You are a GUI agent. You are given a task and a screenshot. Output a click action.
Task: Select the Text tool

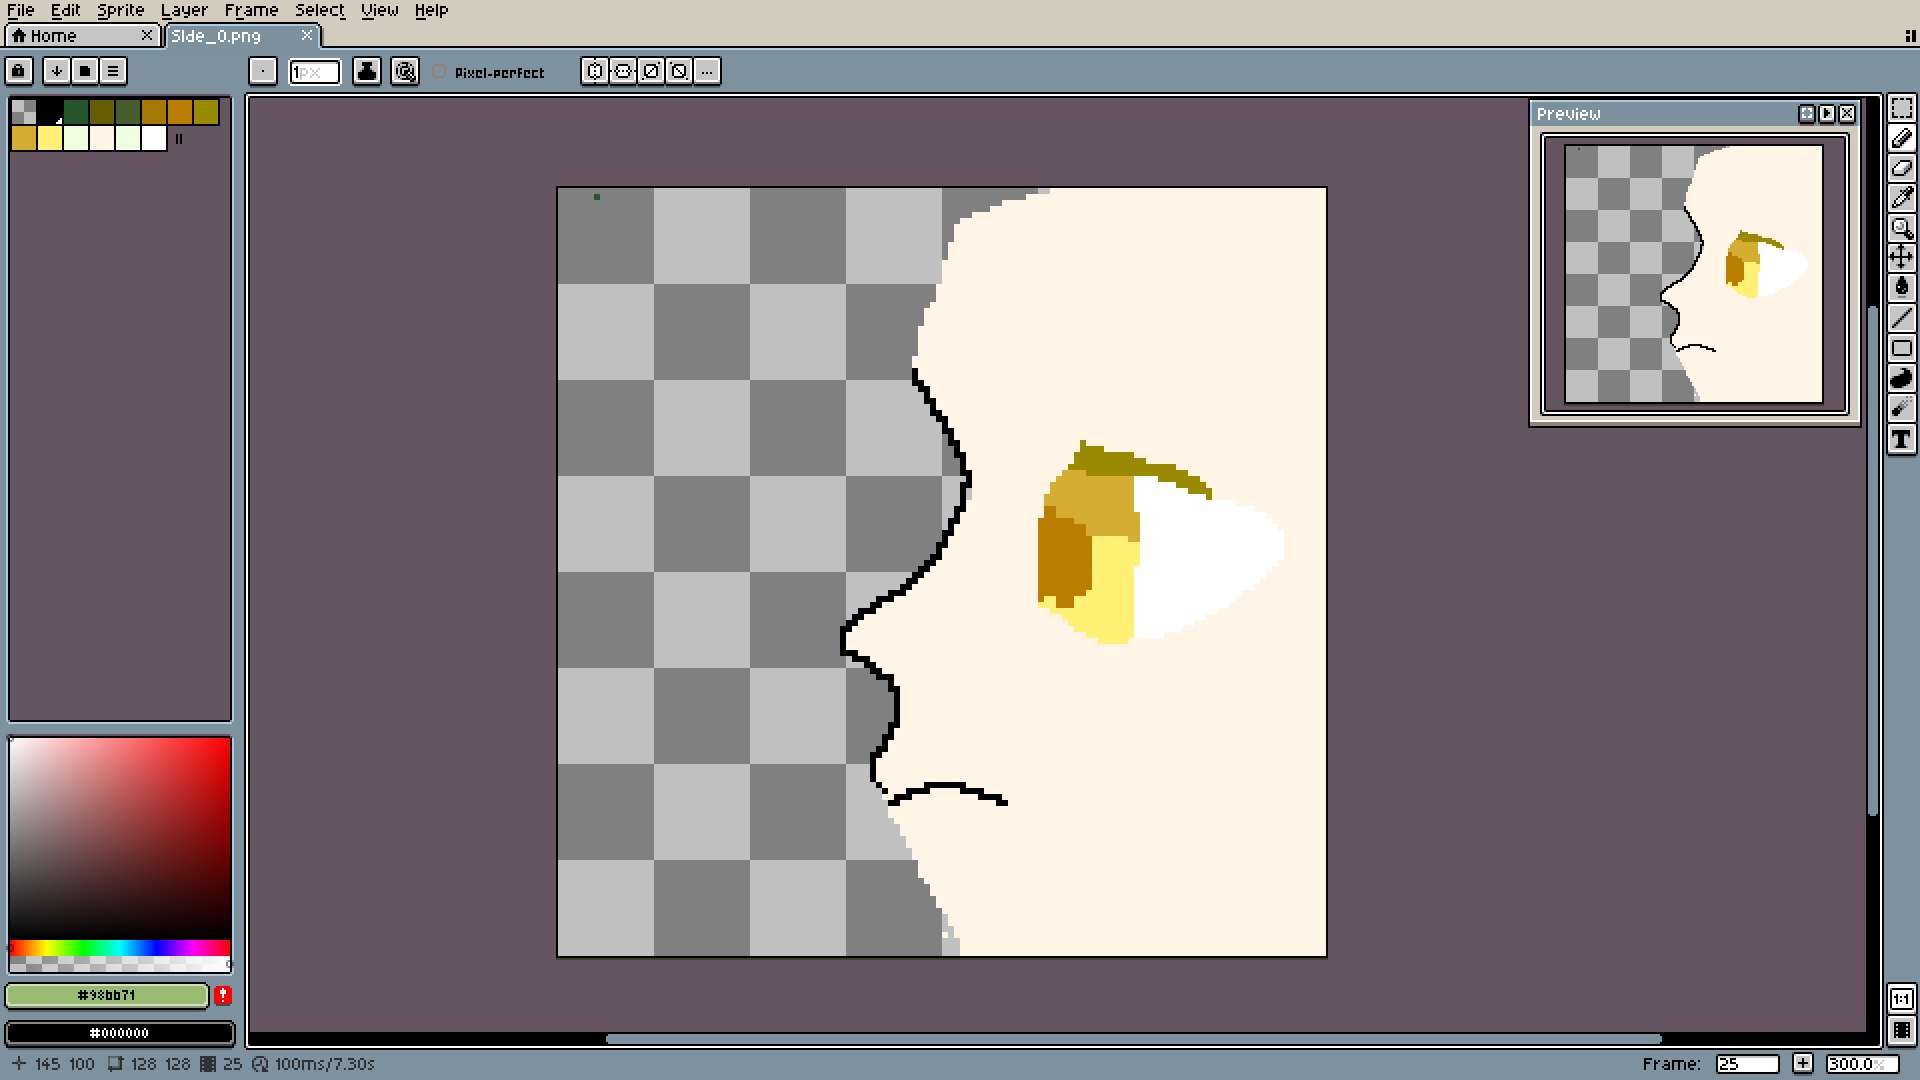point(1901,439)
